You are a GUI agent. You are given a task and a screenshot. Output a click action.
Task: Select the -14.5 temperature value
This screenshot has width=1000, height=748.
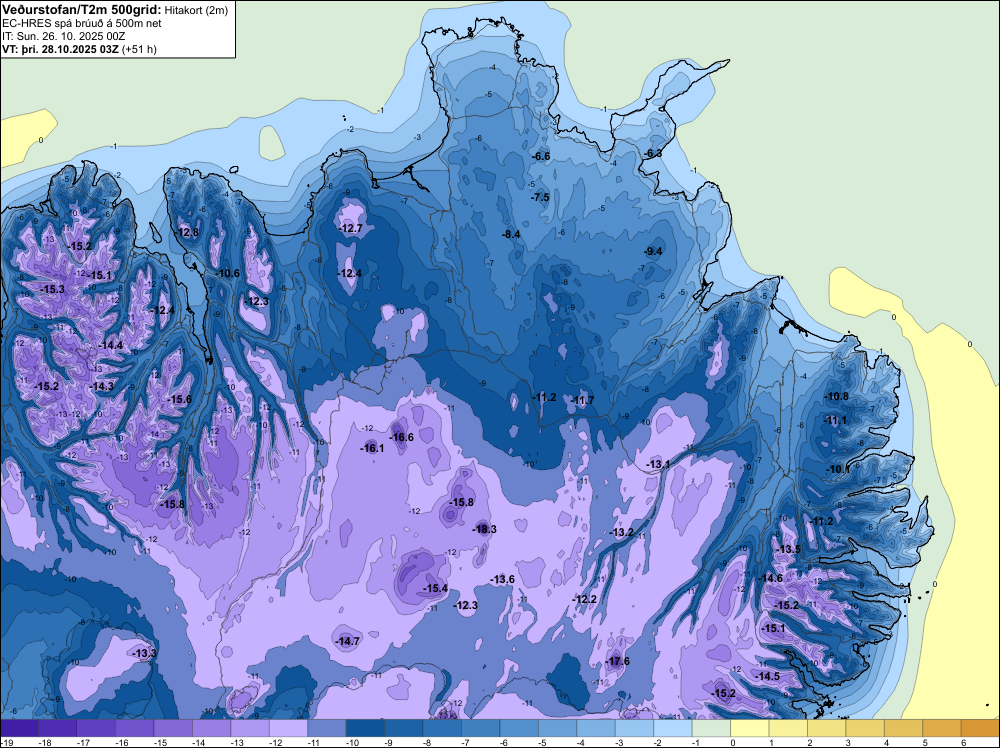point(768,676)
